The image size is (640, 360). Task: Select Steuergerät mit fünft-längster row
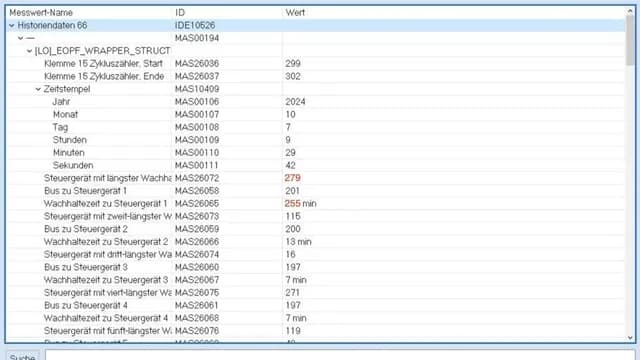click(x=316, y=331)
